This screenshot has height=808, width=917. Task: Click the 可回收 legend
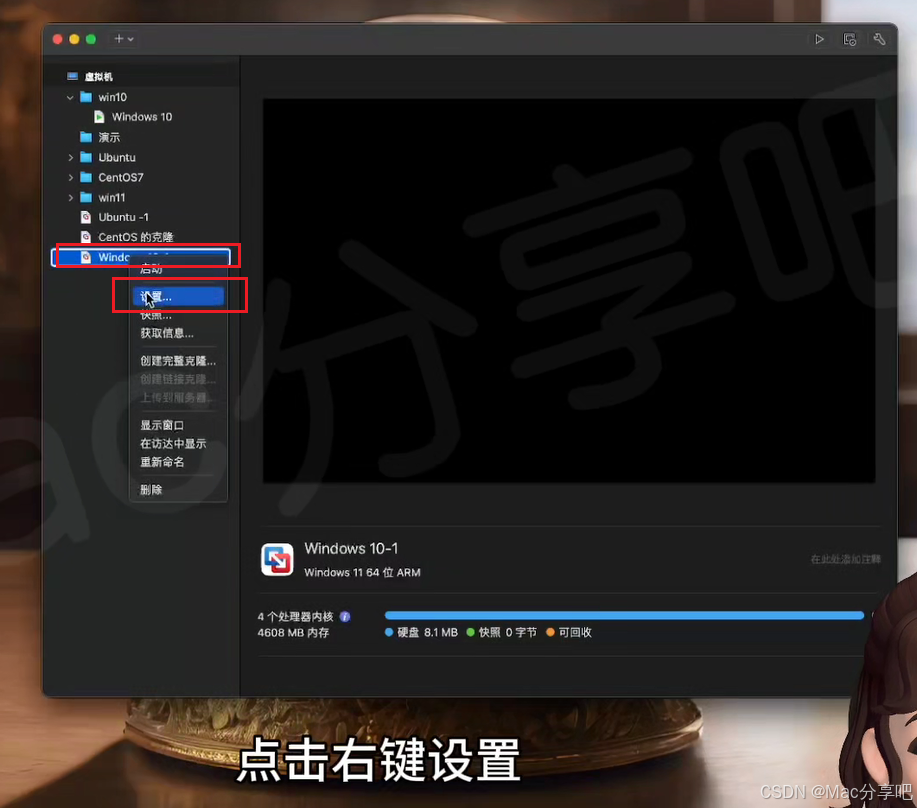[x=568, y=633]
